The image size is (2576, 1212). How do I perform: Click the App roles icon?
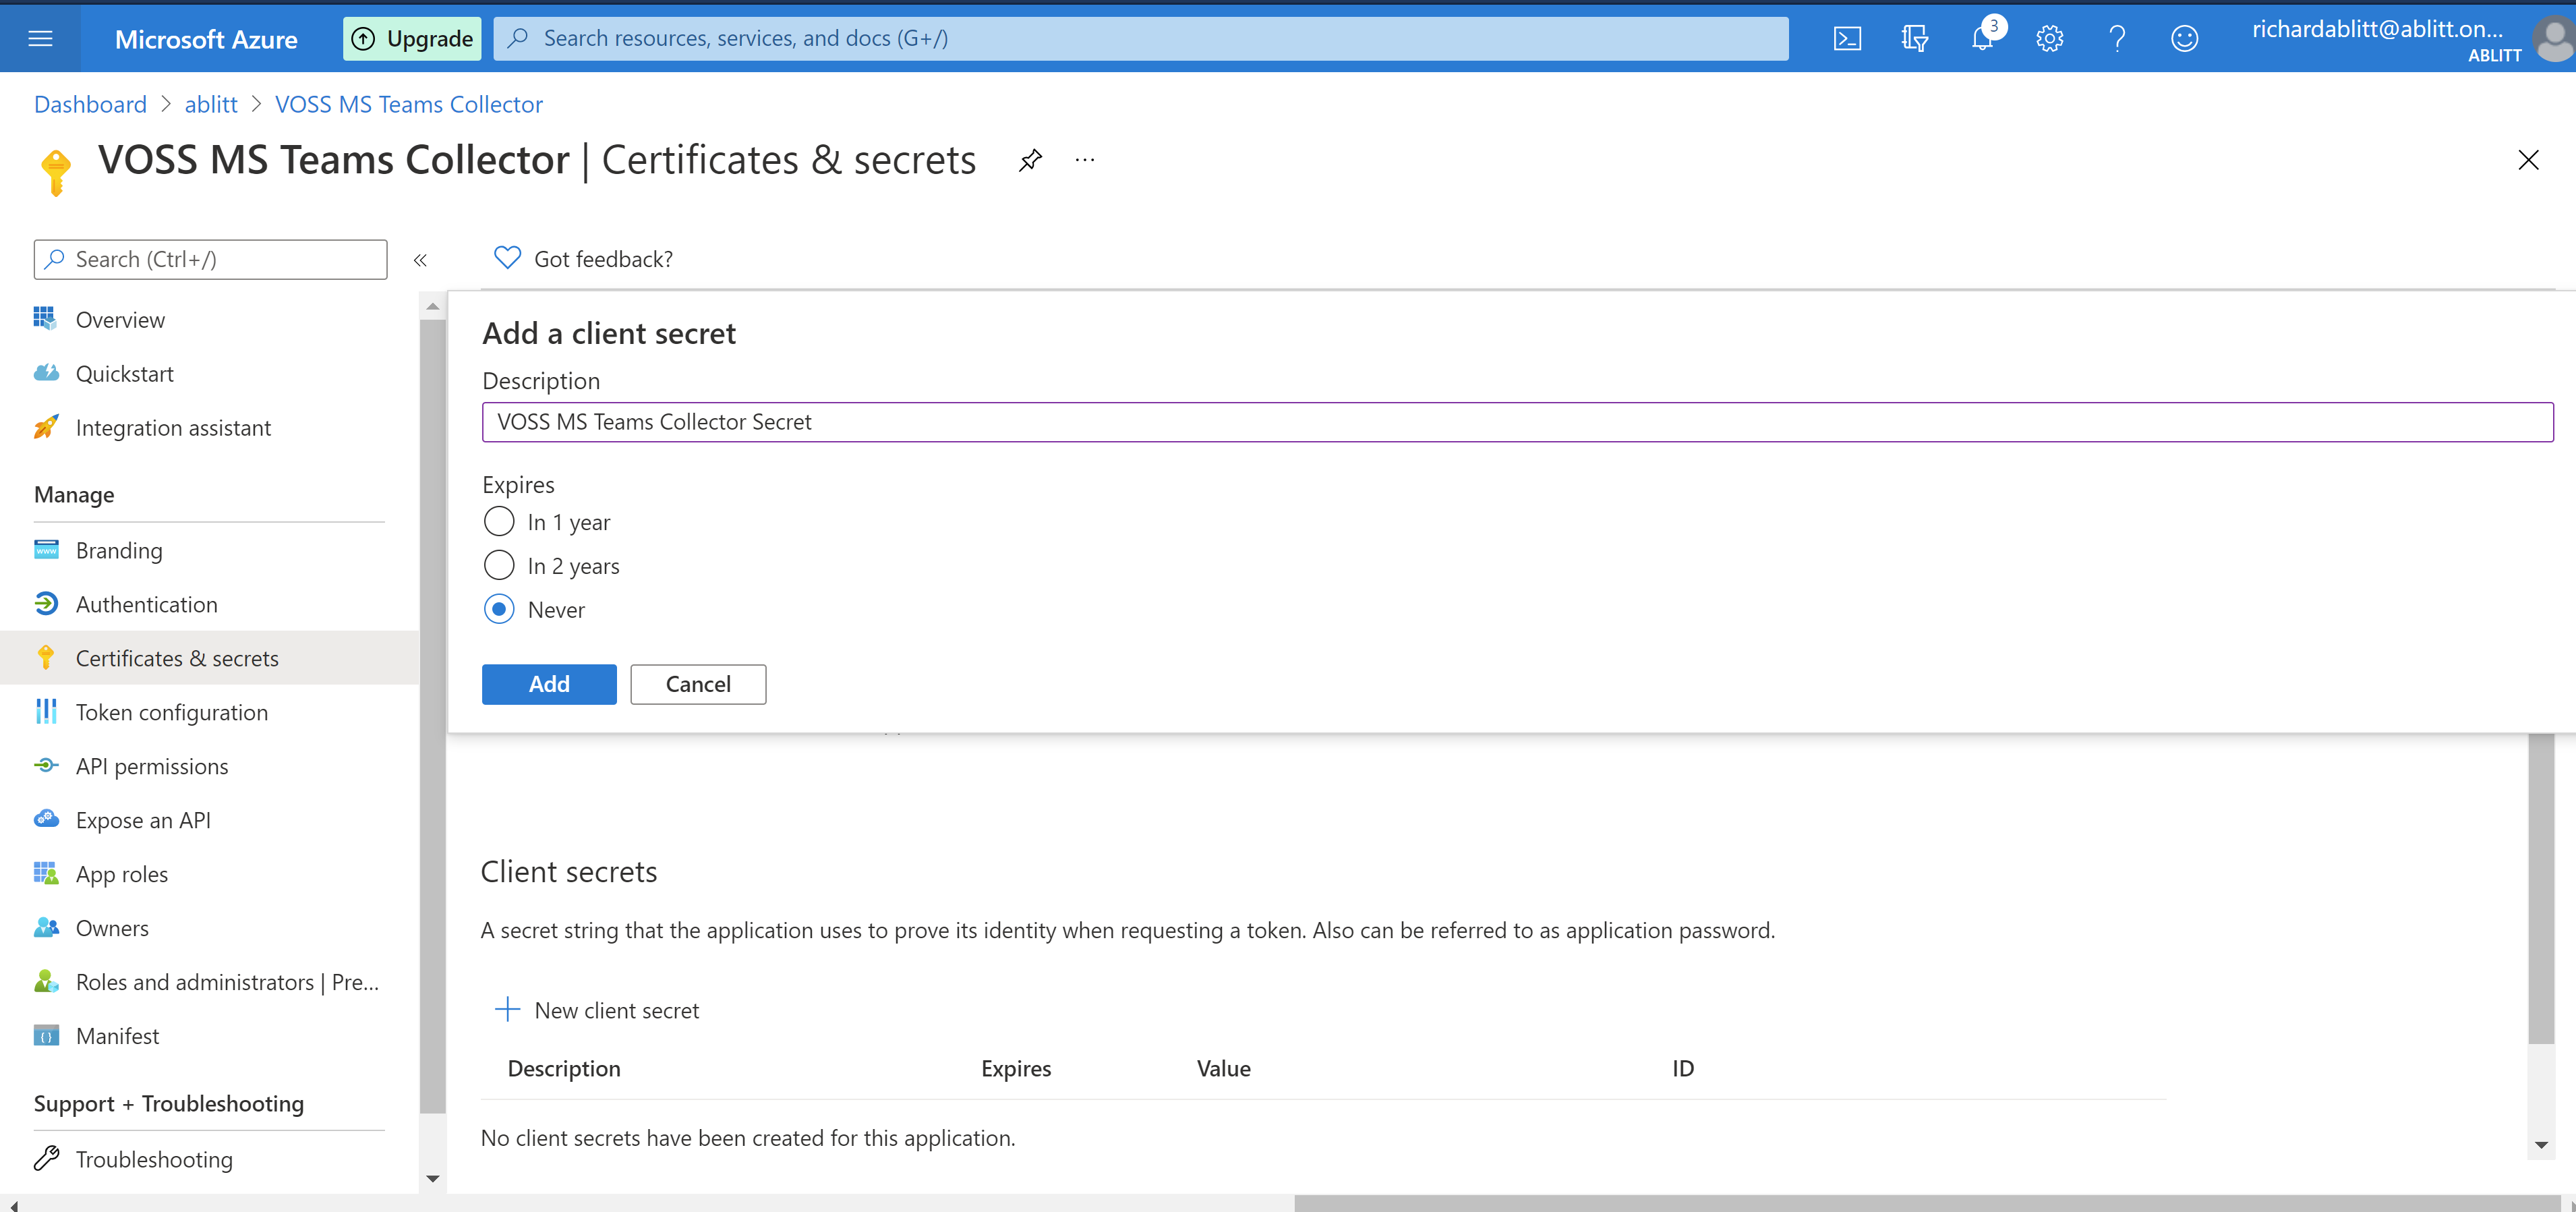coord(46,873)
